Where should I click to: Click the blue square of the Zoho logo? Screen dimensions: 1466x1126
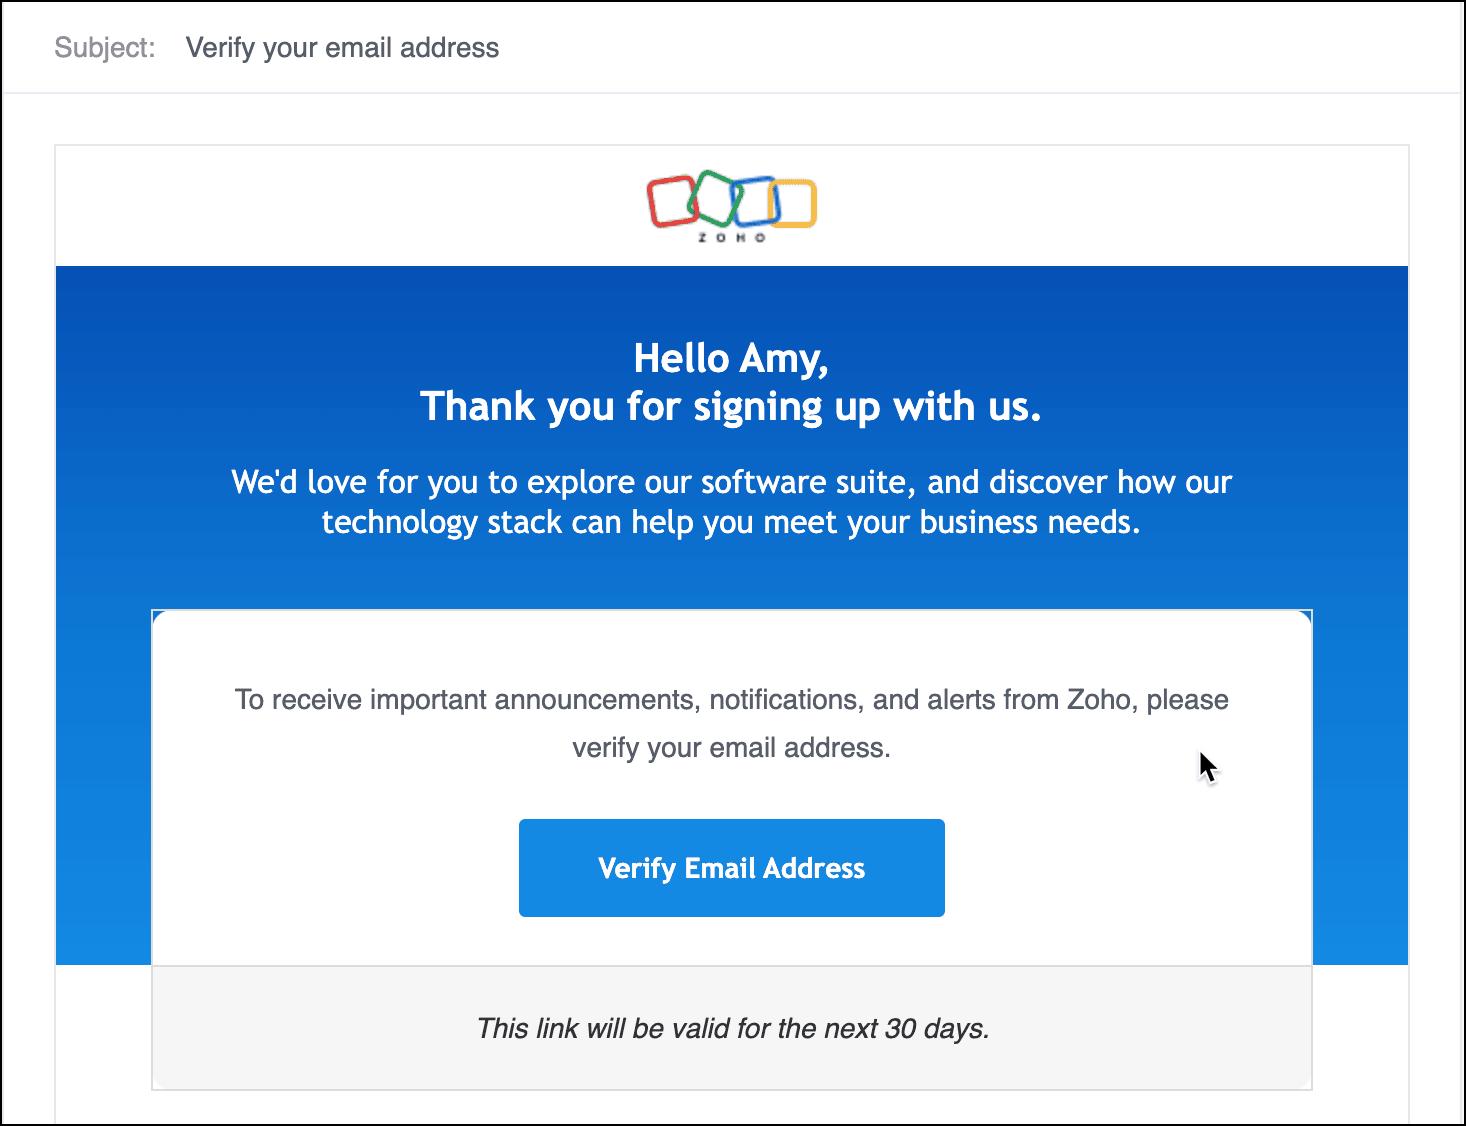[755, 200]
